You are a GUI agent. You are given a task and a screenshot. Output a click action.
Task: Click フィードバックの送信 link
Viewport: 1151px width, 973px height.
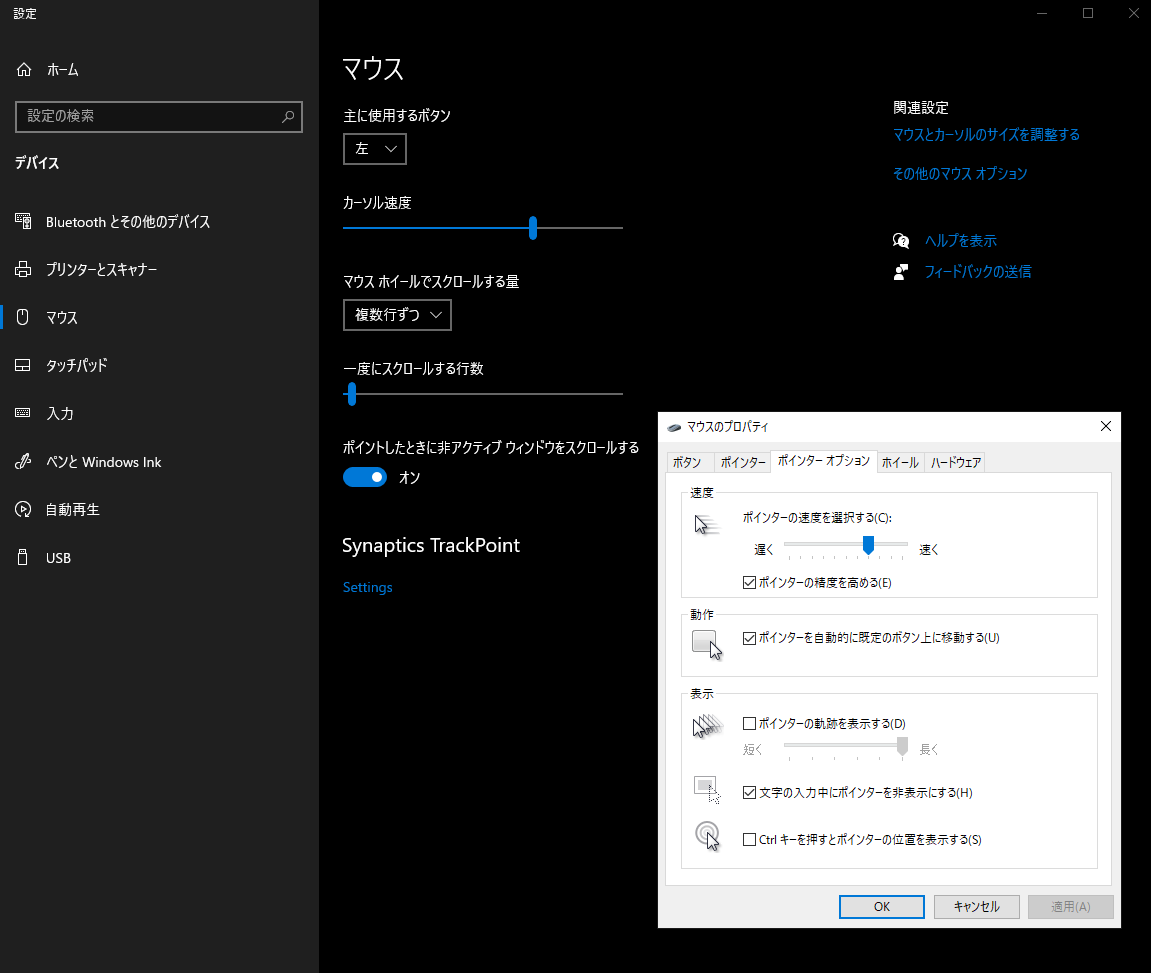click(x=978, y=272)
